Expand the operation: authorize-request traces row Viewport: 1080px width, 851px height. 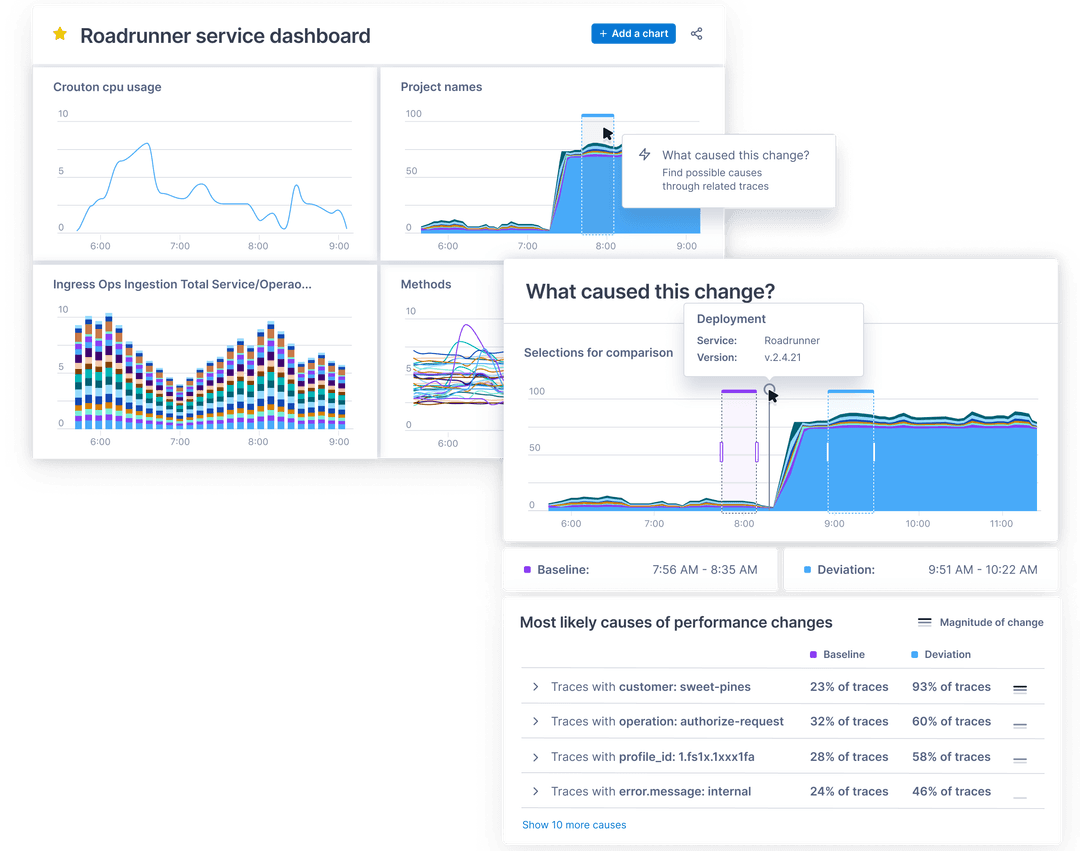tap(535, 721)
